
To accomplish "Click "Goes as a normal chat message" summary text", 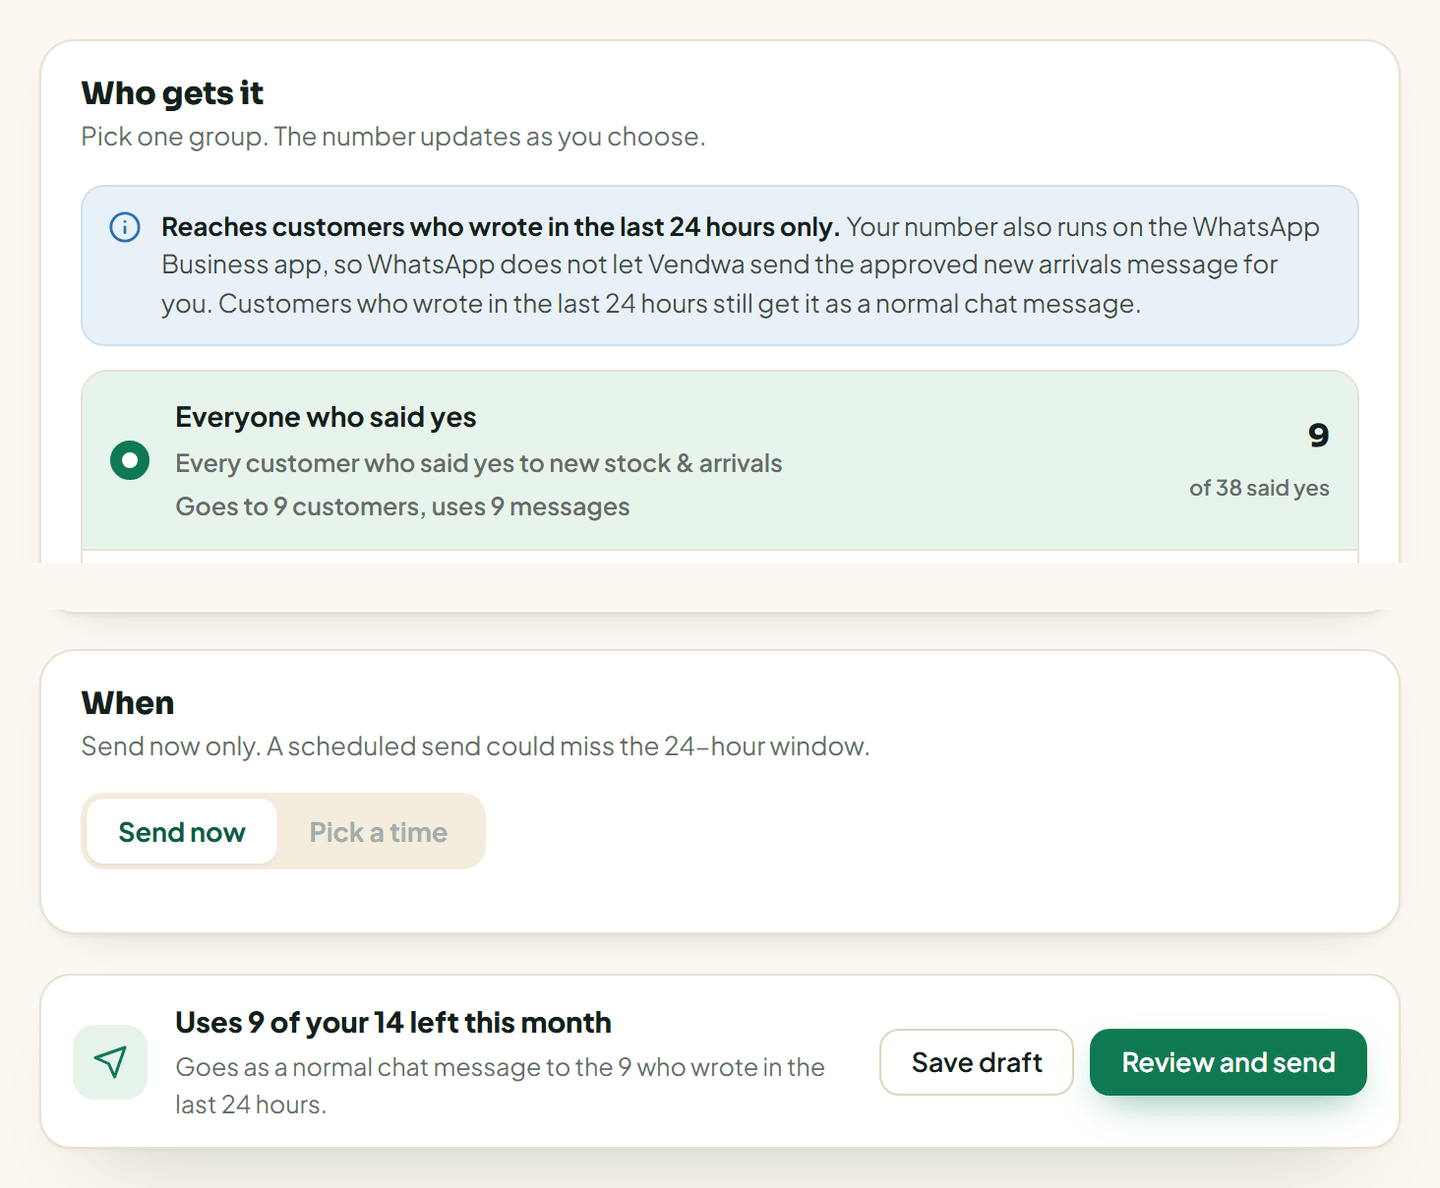I will coord(500,1085).
